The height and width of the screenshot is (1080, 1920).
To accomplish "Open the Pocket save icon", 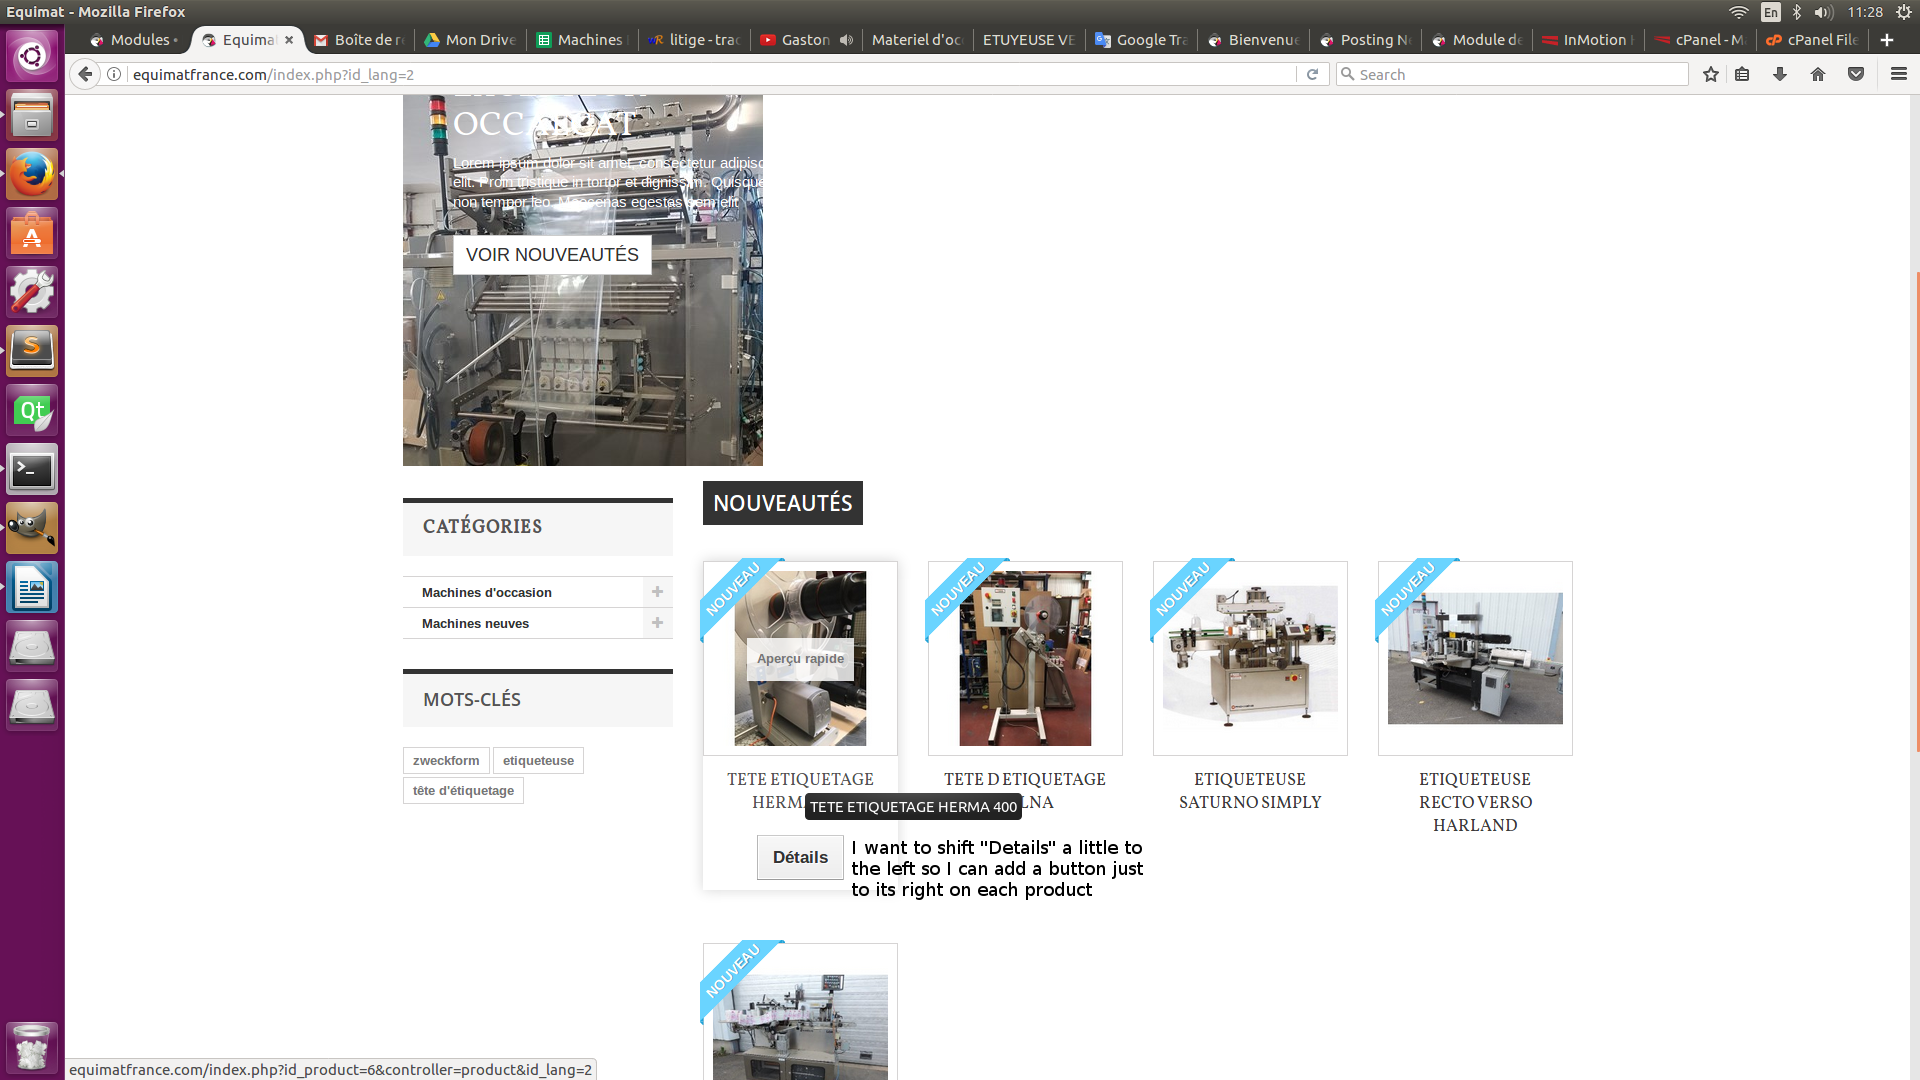I will (x=1856, y=74).
